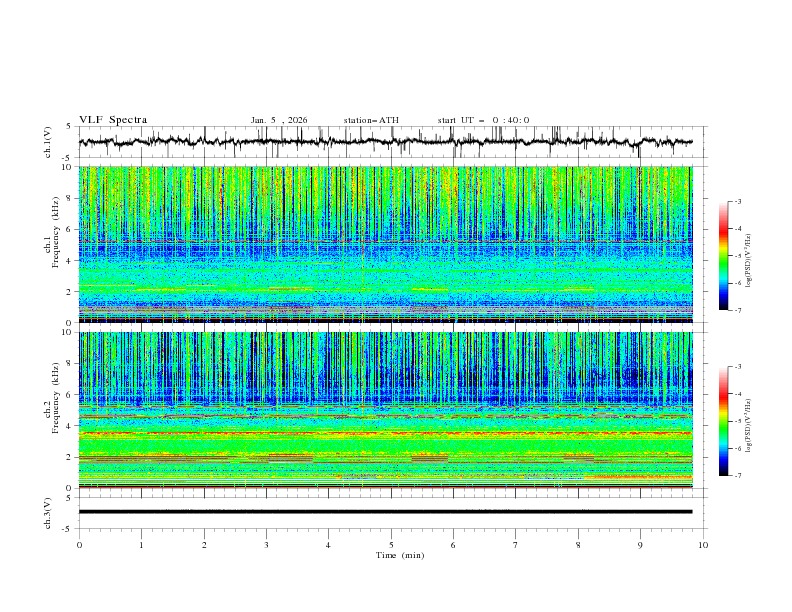Click the '-3' label on ch.2 color bar

738,367
